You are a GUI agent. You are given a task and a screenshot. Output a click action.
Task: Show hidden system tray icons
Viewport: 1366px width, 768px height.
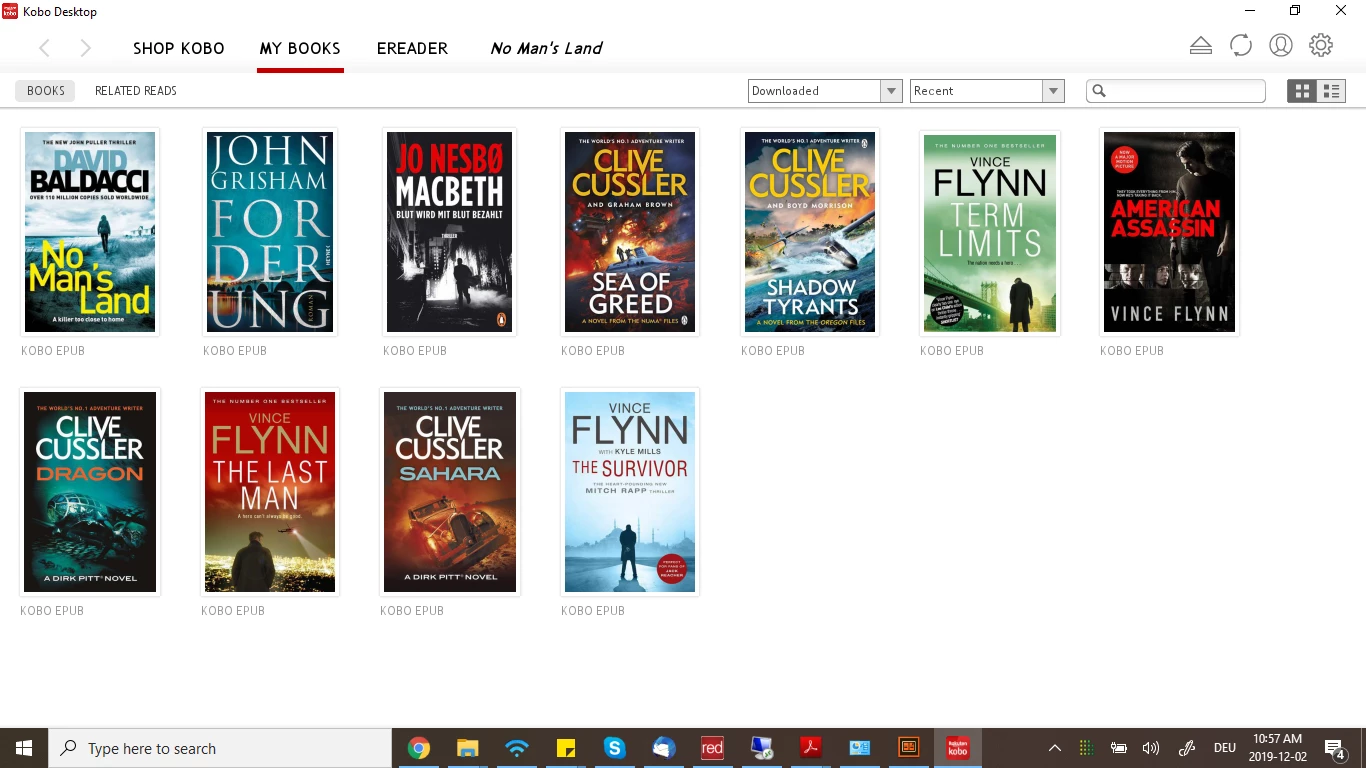(1054, 748)
